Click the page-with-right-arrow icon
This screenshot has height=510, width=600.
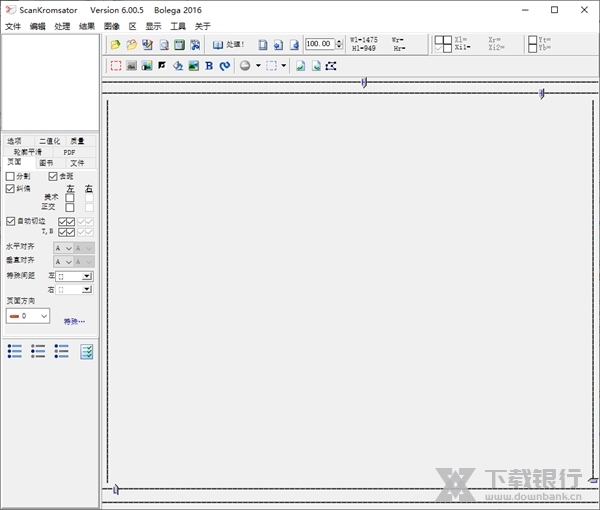point(294,45)
